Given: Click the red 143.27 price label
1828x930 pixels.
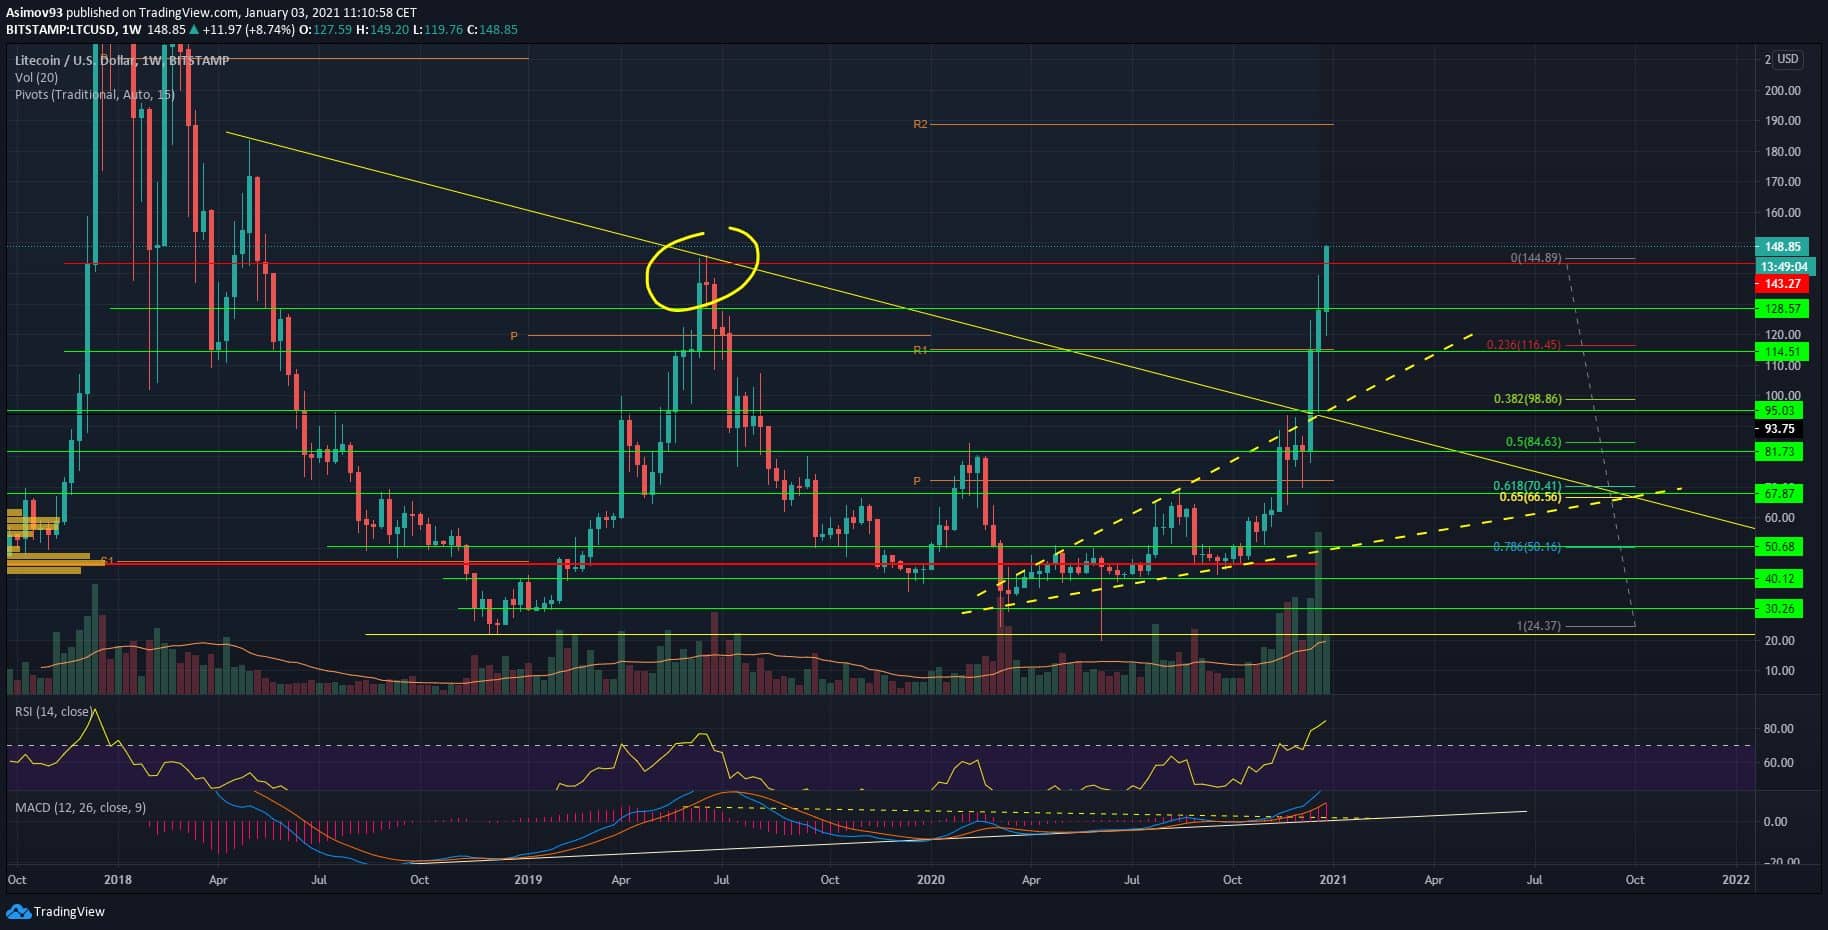Looking at the screenshot, I should 1782,284.
